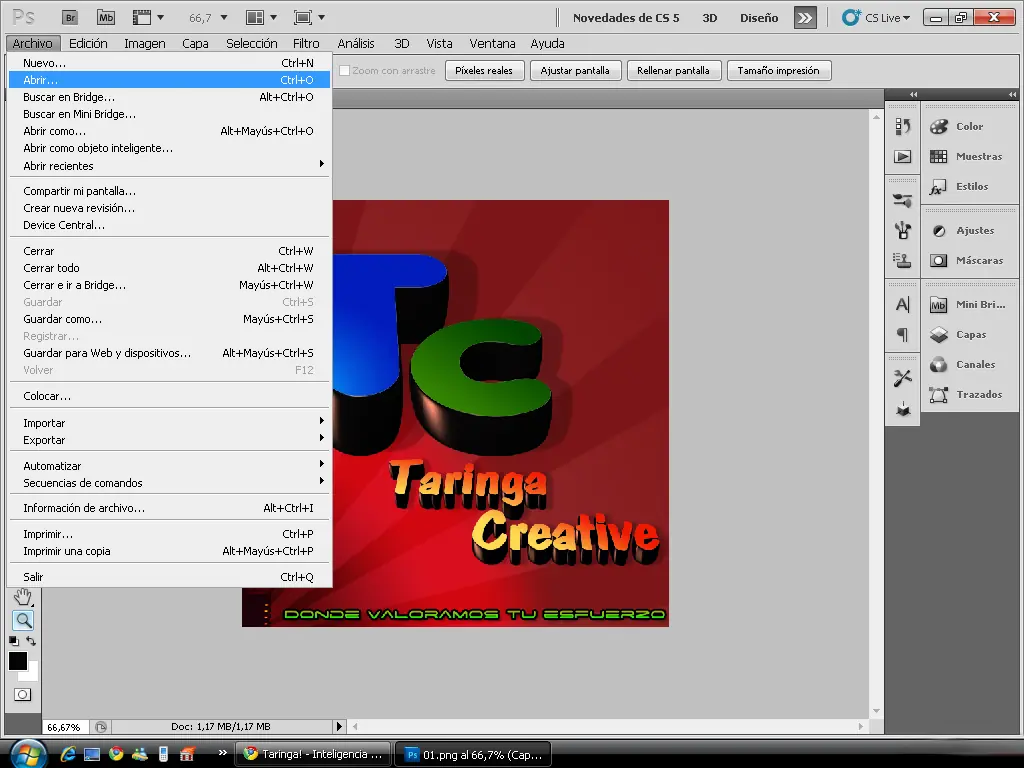
Task: Open the Tool Presets panel icon
Action: coord(903,378)
